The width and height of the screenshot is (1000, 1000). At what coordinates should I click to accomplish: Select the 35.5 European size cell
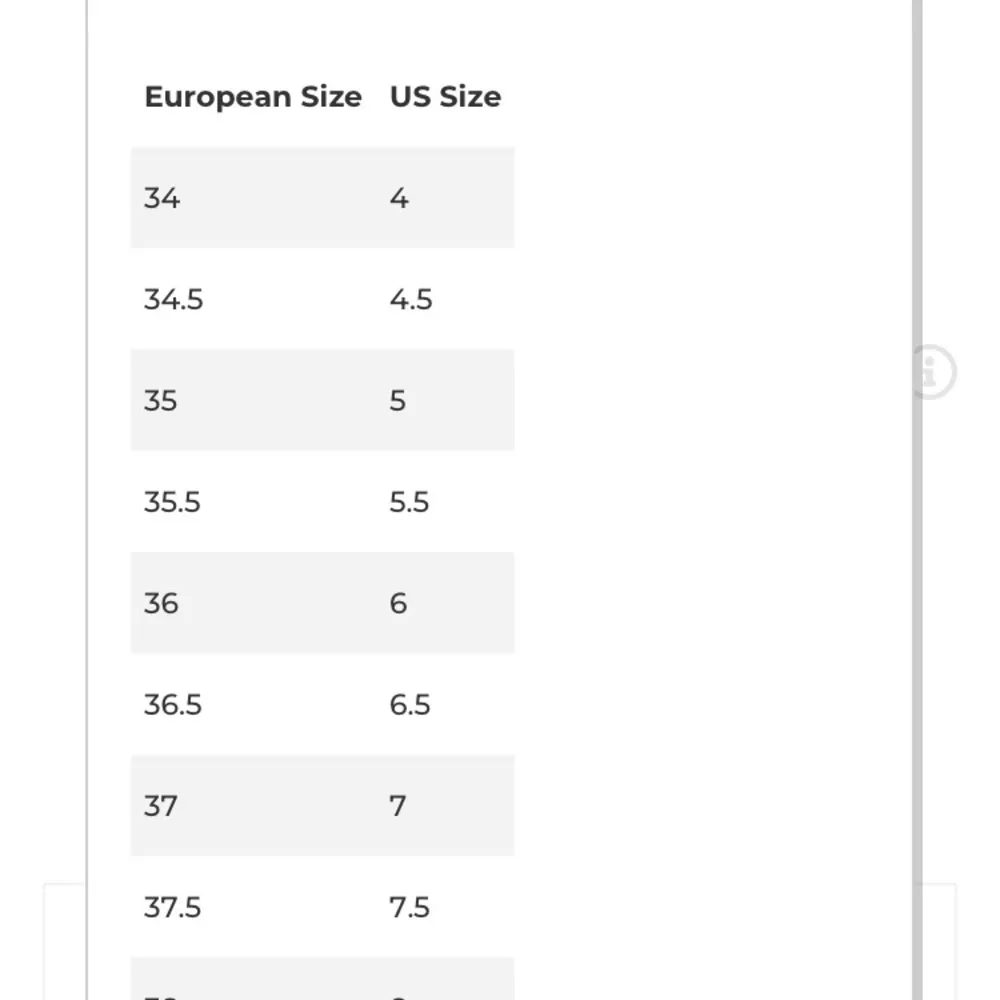pyautogui.click(x=172, y=501)
